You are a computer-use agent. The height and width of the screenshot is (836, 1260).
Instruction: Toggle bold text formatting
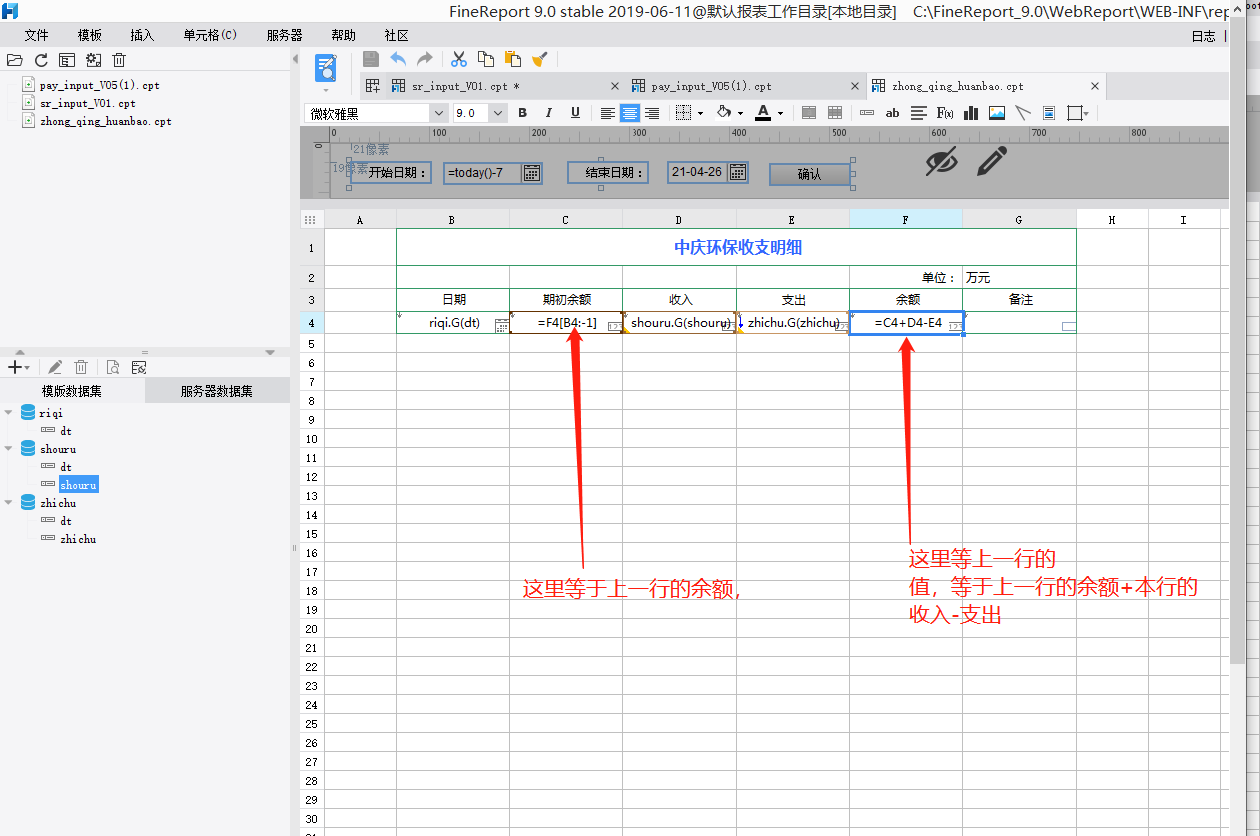tap(522, 113)
